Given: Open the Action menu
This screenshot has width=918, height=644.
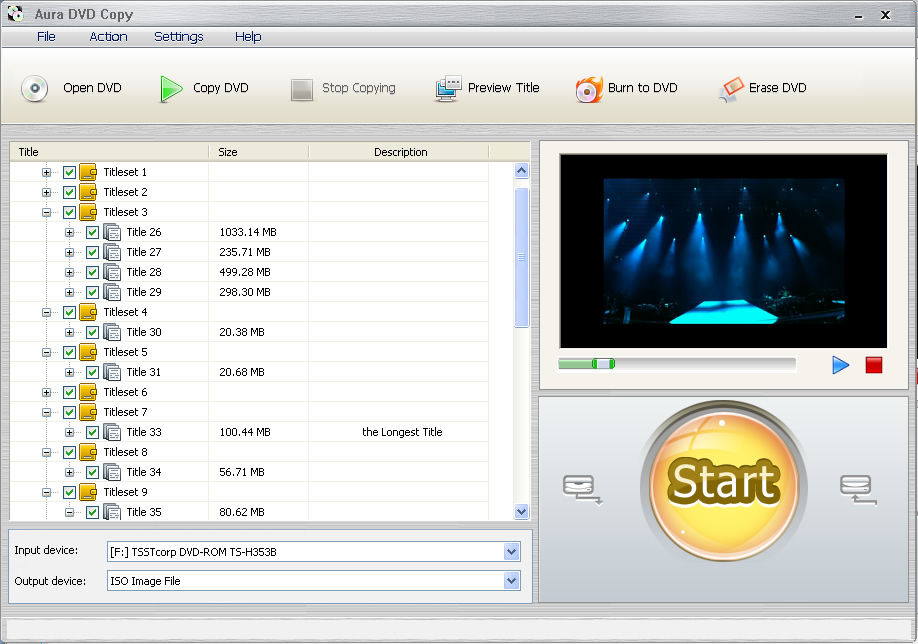Looking at the screenshot, I should pos(108,37).
